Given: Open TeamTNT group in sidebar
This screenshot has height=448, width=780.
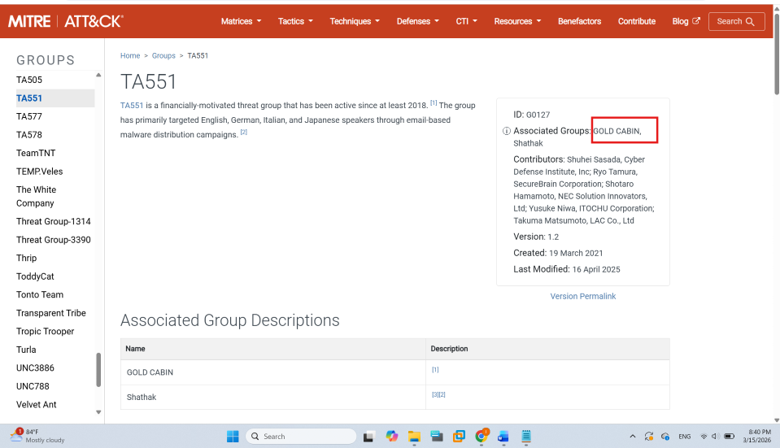Looking at the screenshot, I should 36,153.
